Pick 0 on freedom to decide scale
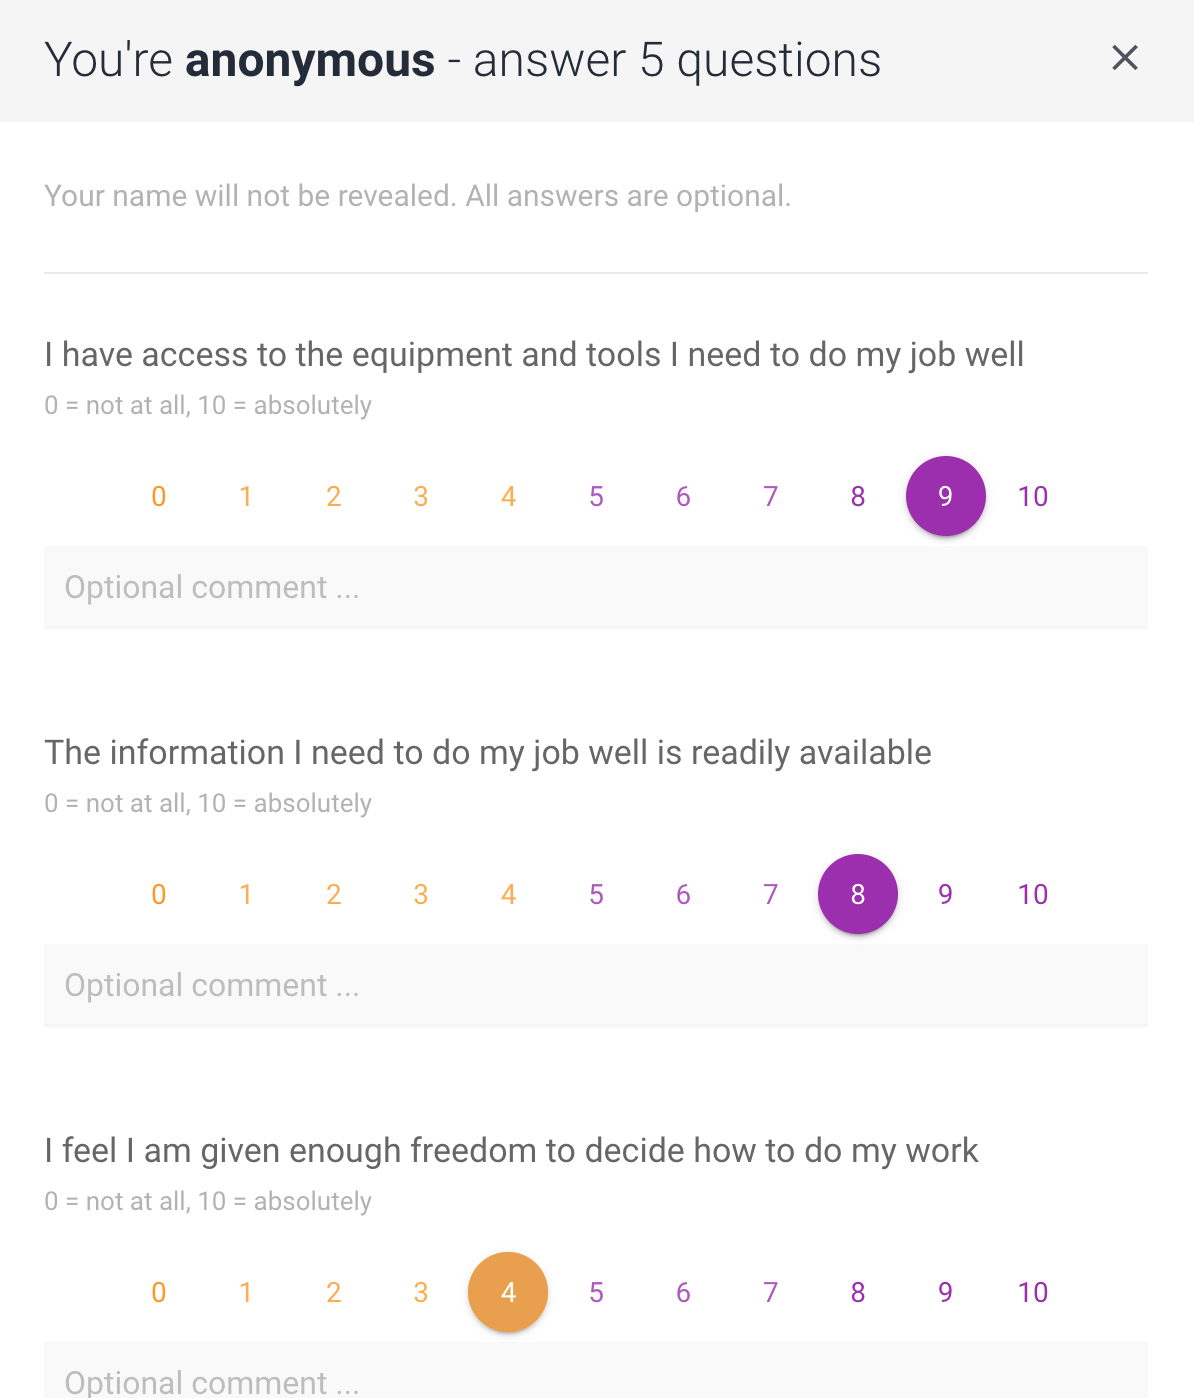This screenshot has width=1194, height=1398. point(158,1292)
